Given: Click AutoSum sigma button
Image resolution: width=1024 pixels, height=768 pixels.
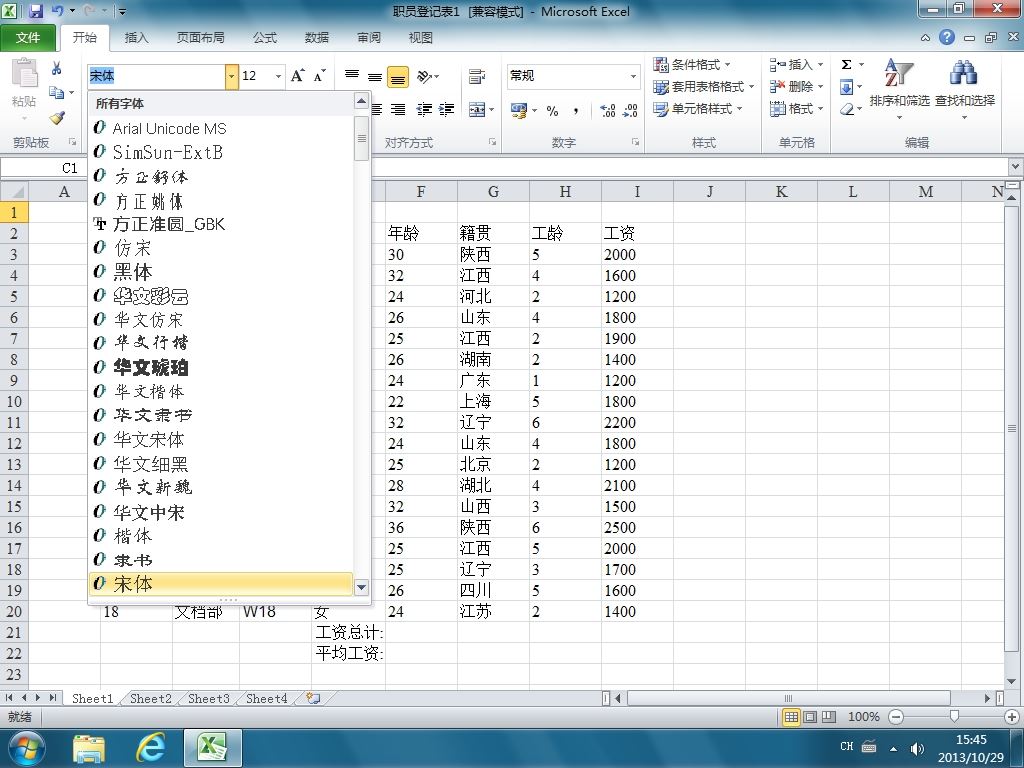Looking at the screenshot, I should (846, 65).
